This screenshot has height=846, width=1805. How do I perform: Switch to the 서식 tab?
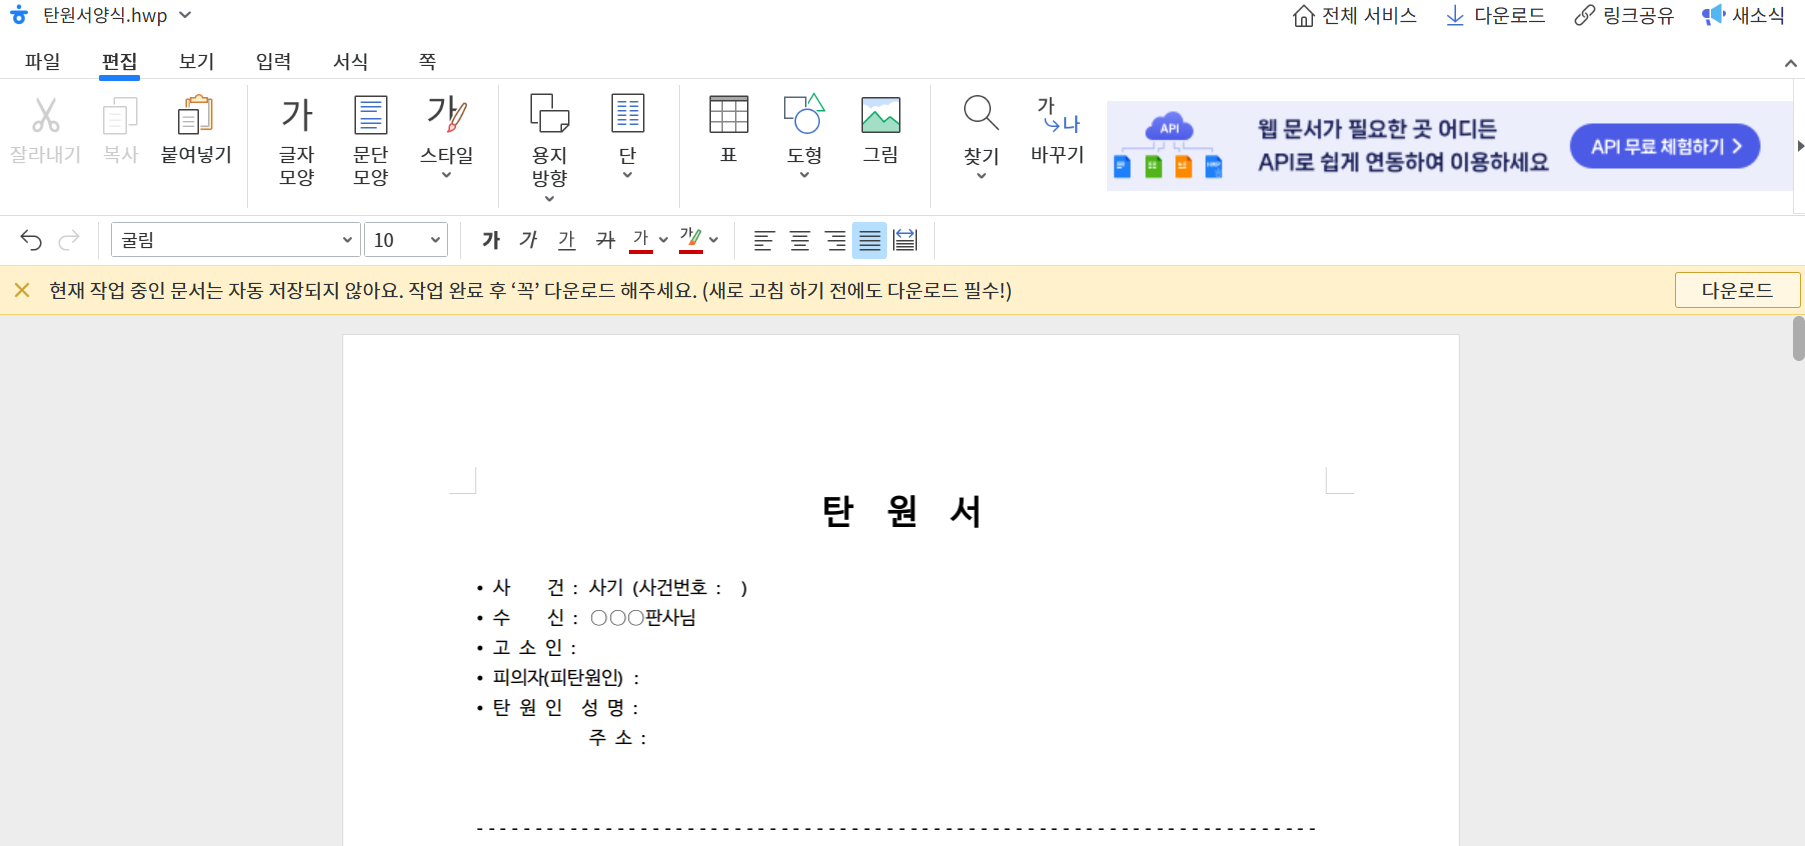[x=350, y=61]
